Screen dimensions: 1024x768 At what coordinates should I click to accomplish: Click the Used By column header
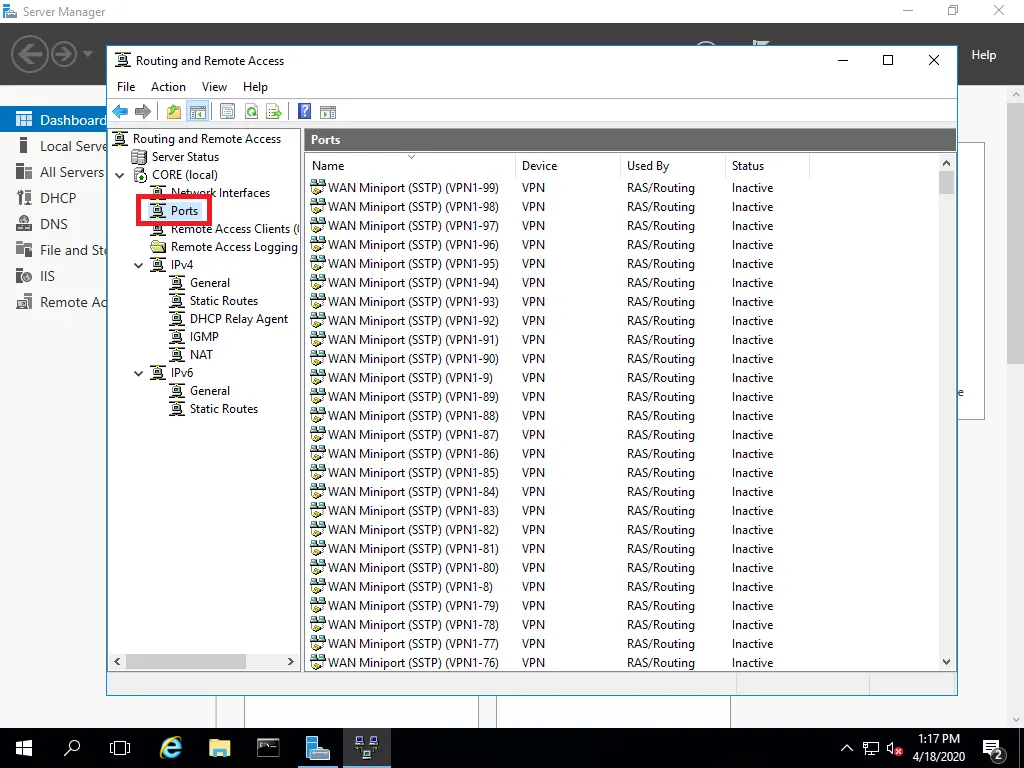(648, 166)
